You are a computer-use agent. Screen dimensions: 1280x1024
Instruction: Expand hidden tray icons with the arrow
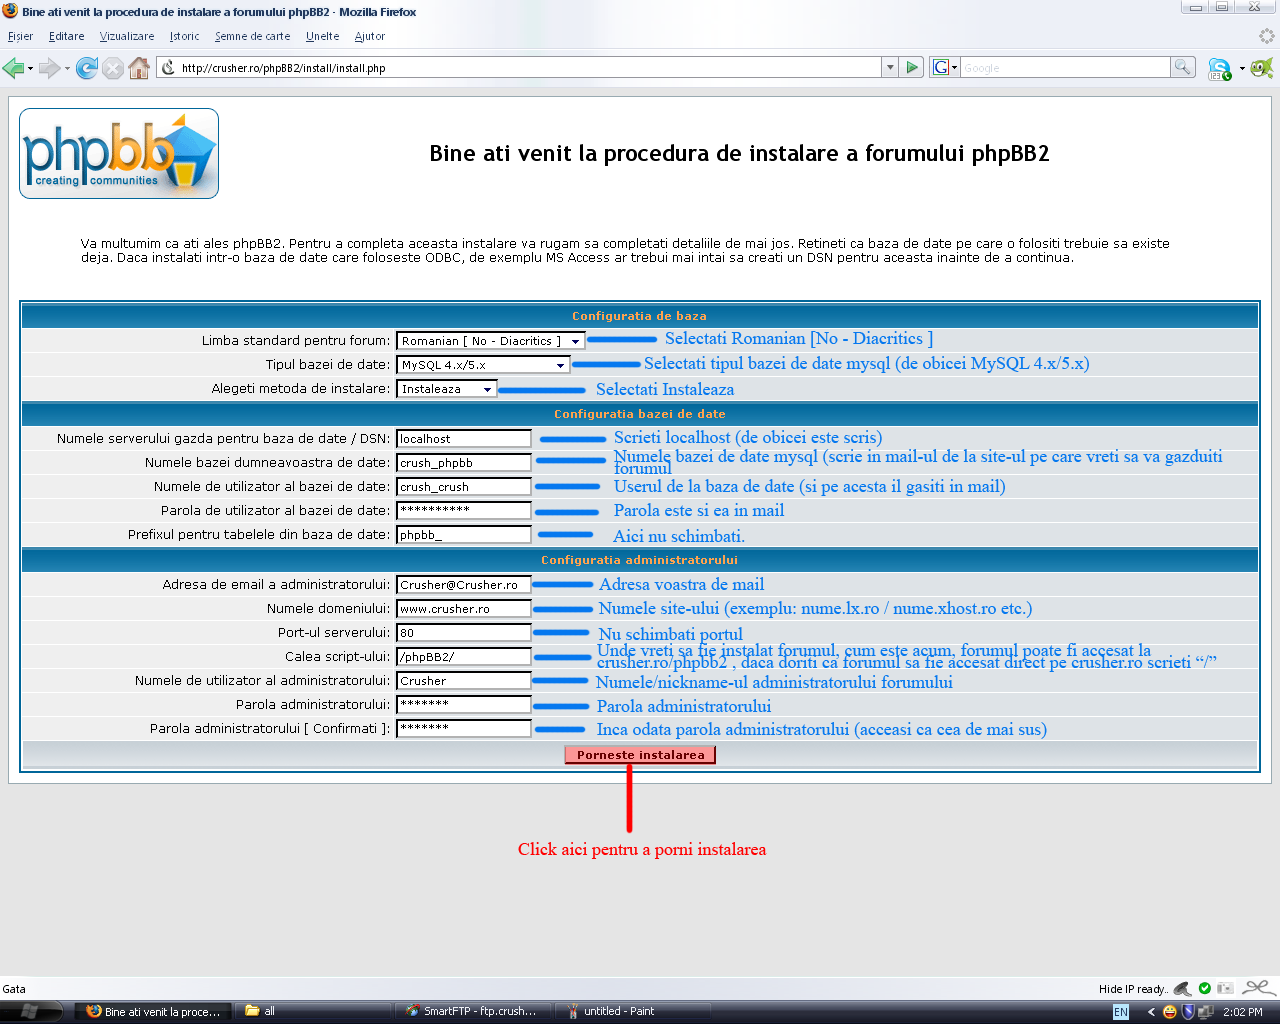[x=1151, y=1012]
